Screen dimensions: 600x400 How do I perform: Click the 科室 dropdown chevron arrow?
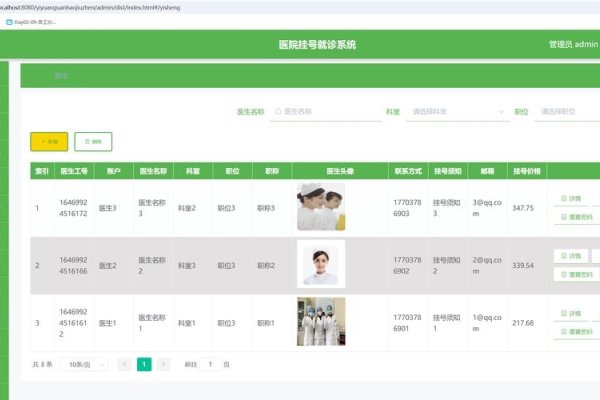click(x=501, y=112)
